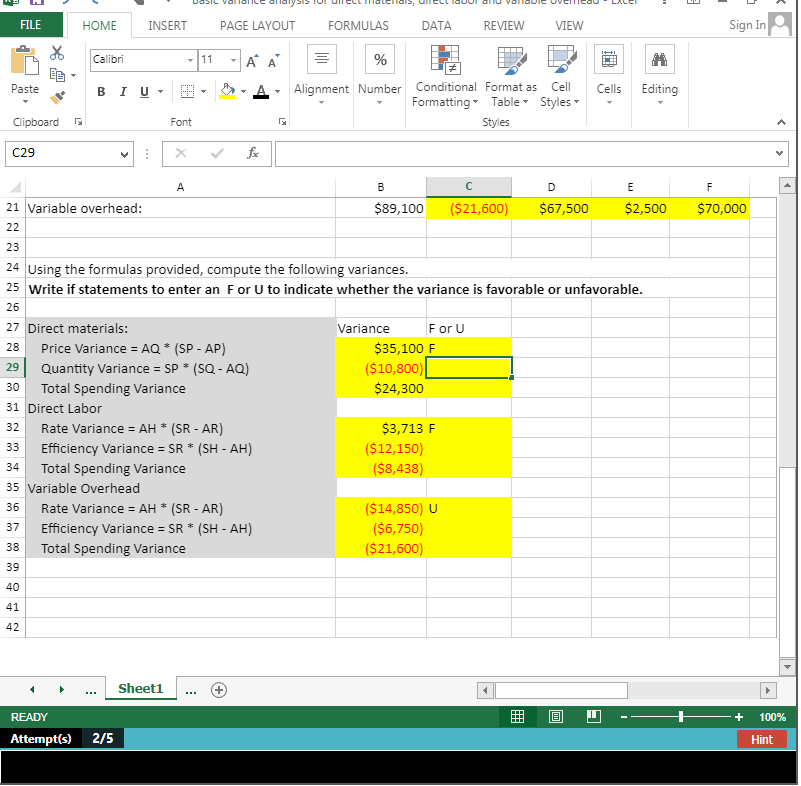801x786 pixels.
Task: Apply Underline formatting
Action: (145, 92)
